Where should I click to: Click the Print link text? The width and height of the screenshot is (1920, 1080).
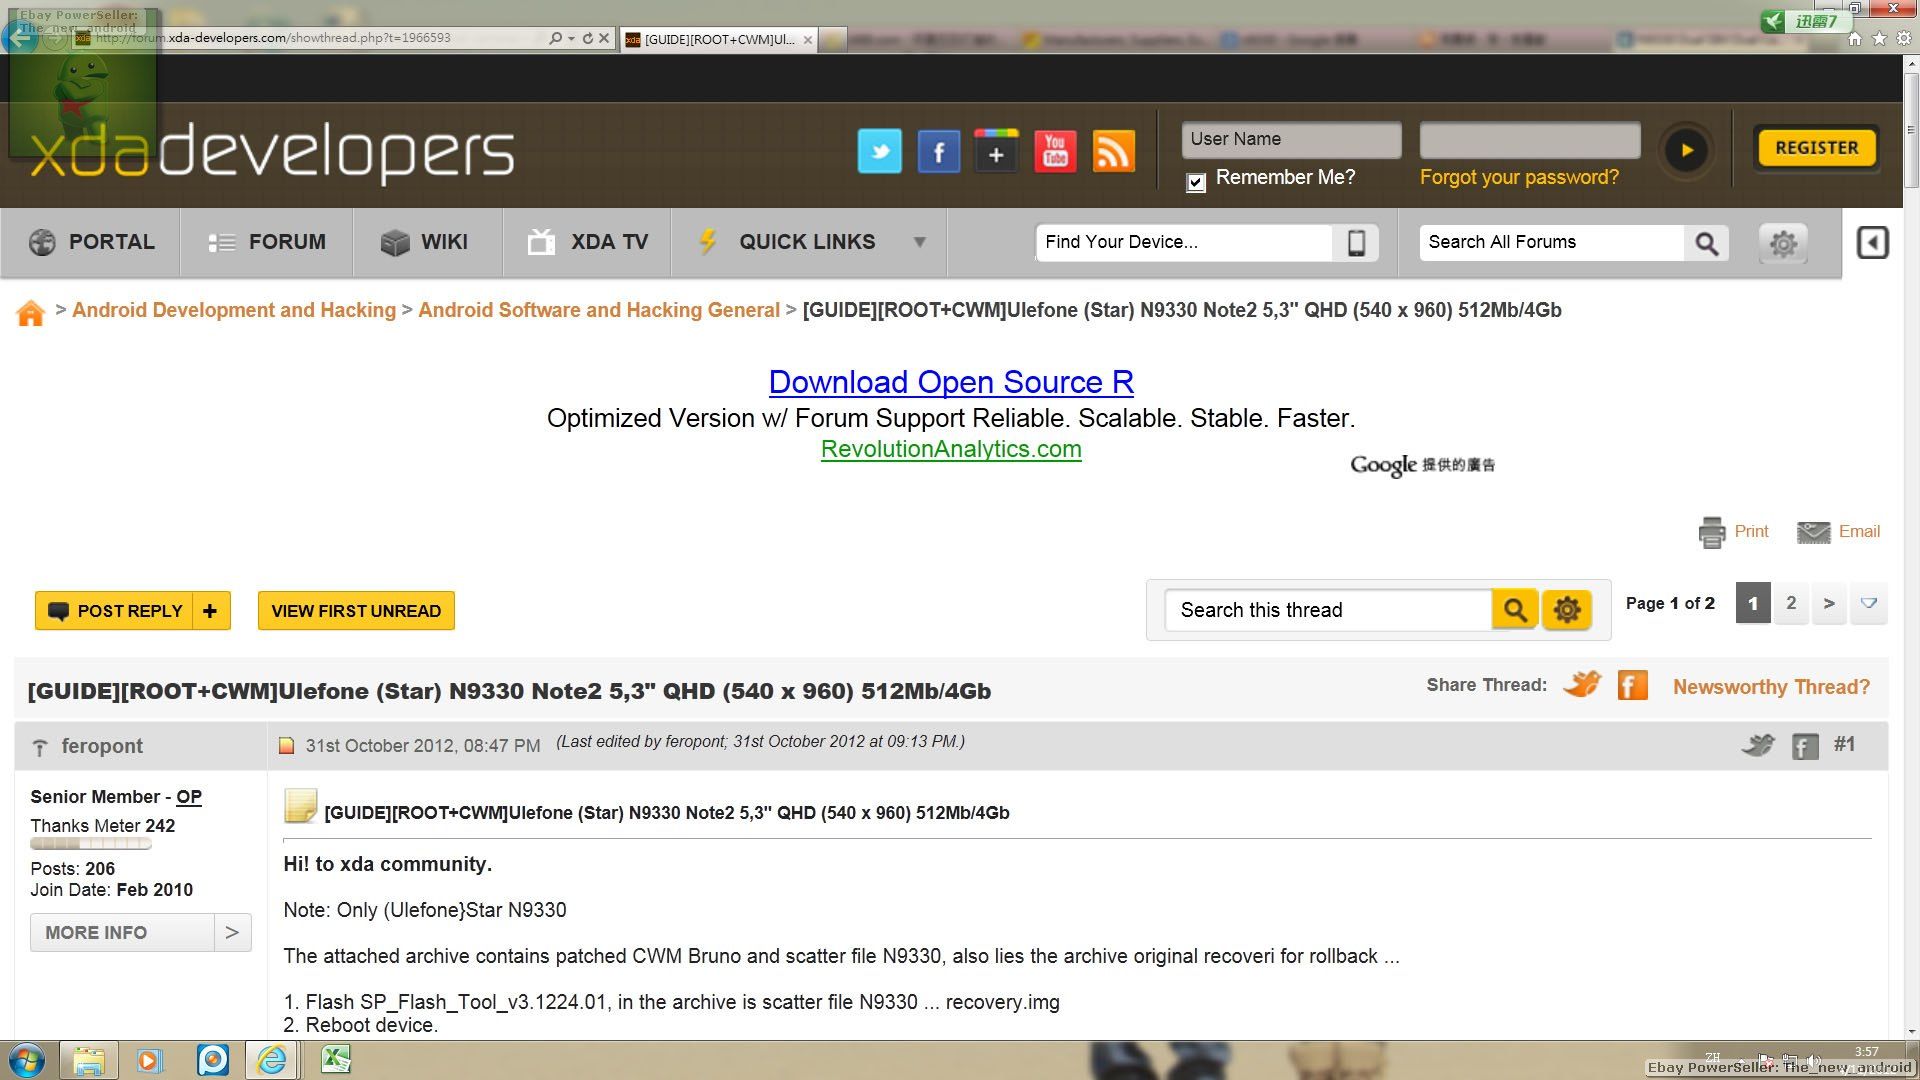[1751, 531]
